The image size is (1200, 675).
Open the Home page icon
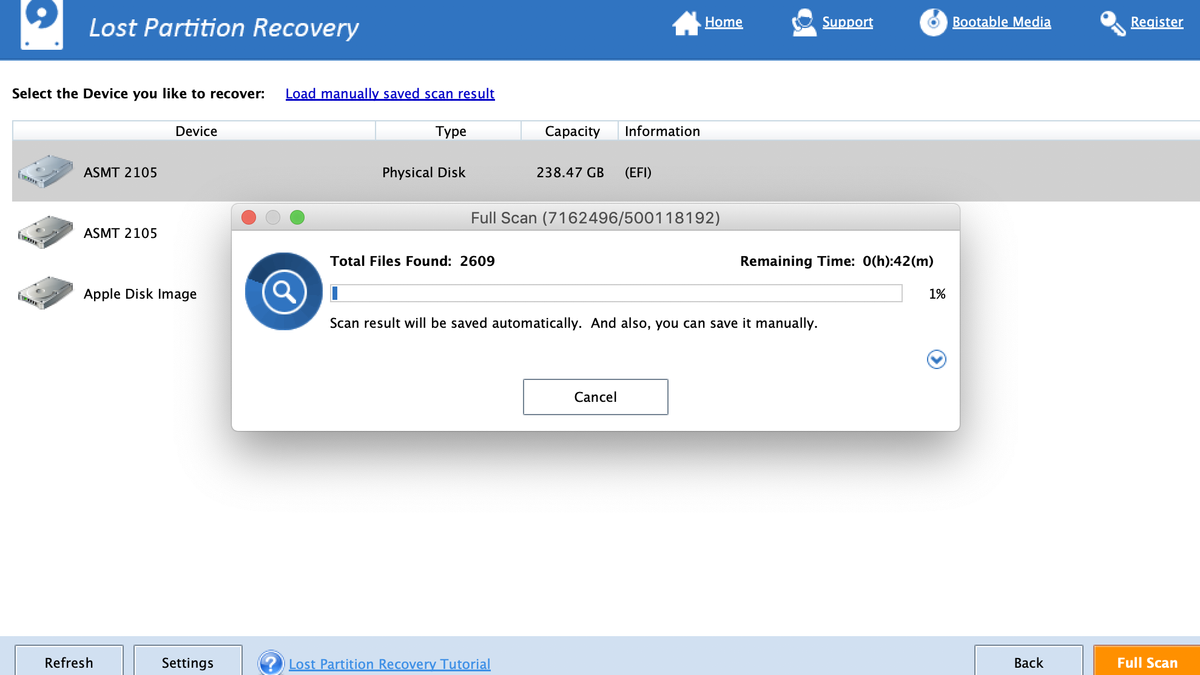click(686, 21)
